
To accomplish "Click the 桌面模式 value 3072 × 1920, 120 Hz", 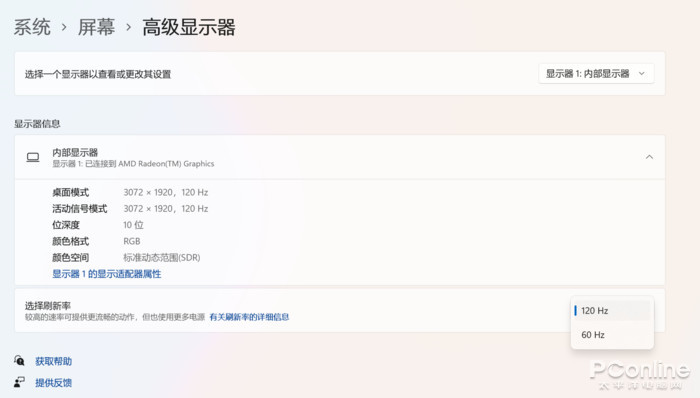I will point(166,192).
